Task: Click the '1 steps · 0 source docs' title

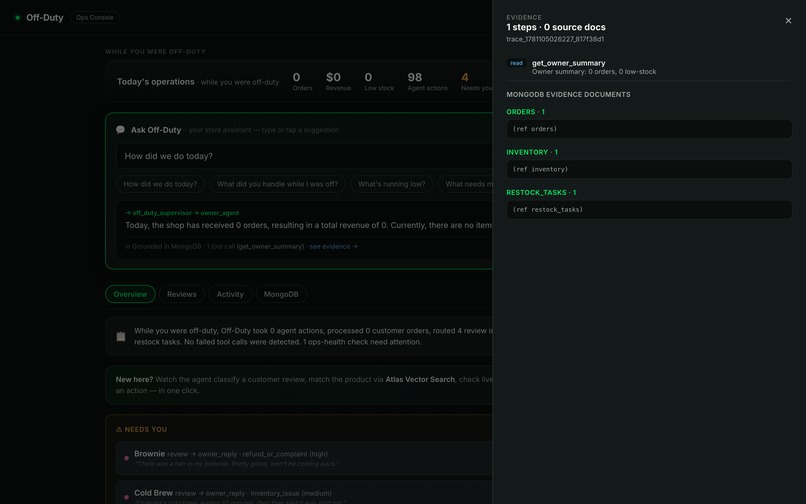Action: pyautogui.click(x=556, y=27)
